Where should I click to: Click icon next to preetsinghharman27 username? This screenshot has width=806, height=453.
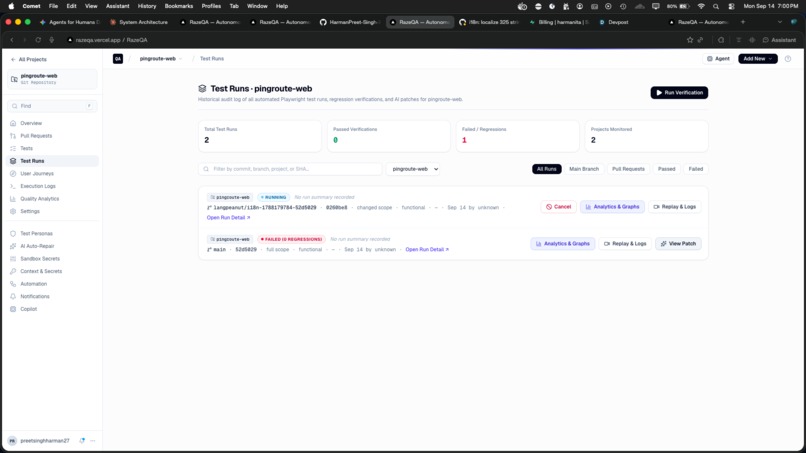[x=82, y=441]
